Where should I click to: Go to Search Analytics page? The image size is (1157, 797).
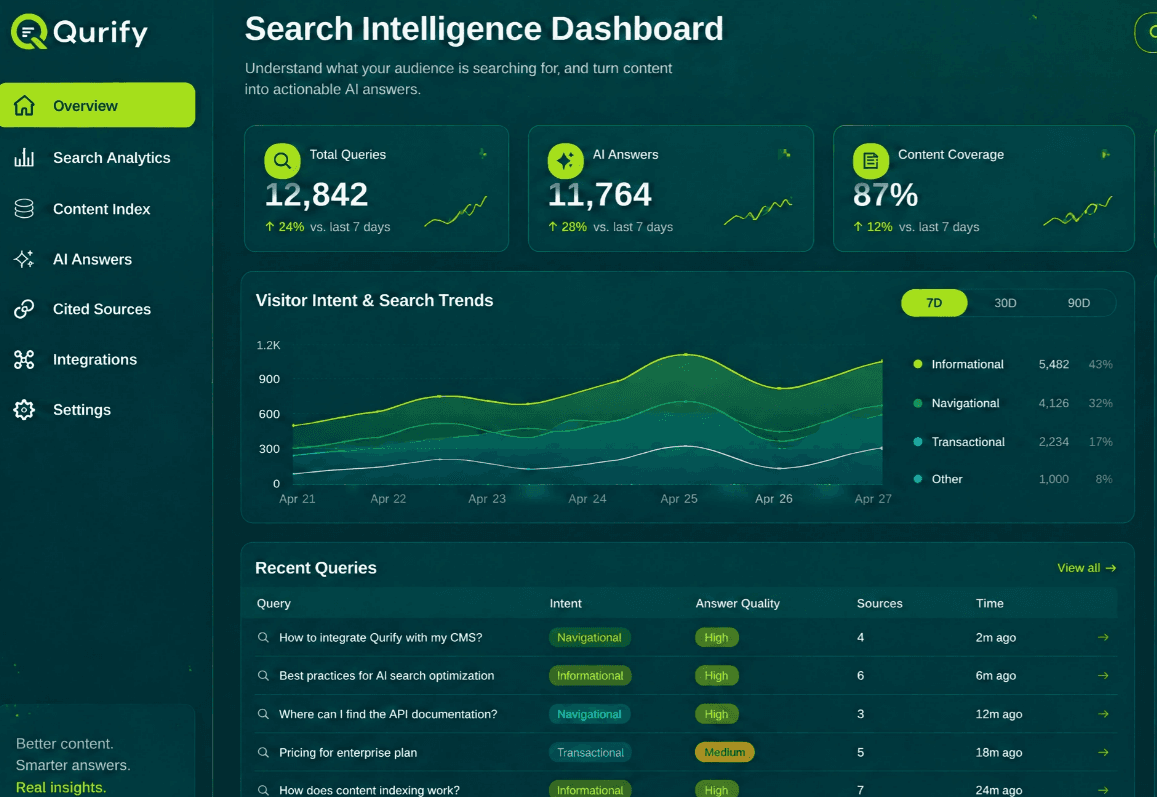[x=111, y=157]
